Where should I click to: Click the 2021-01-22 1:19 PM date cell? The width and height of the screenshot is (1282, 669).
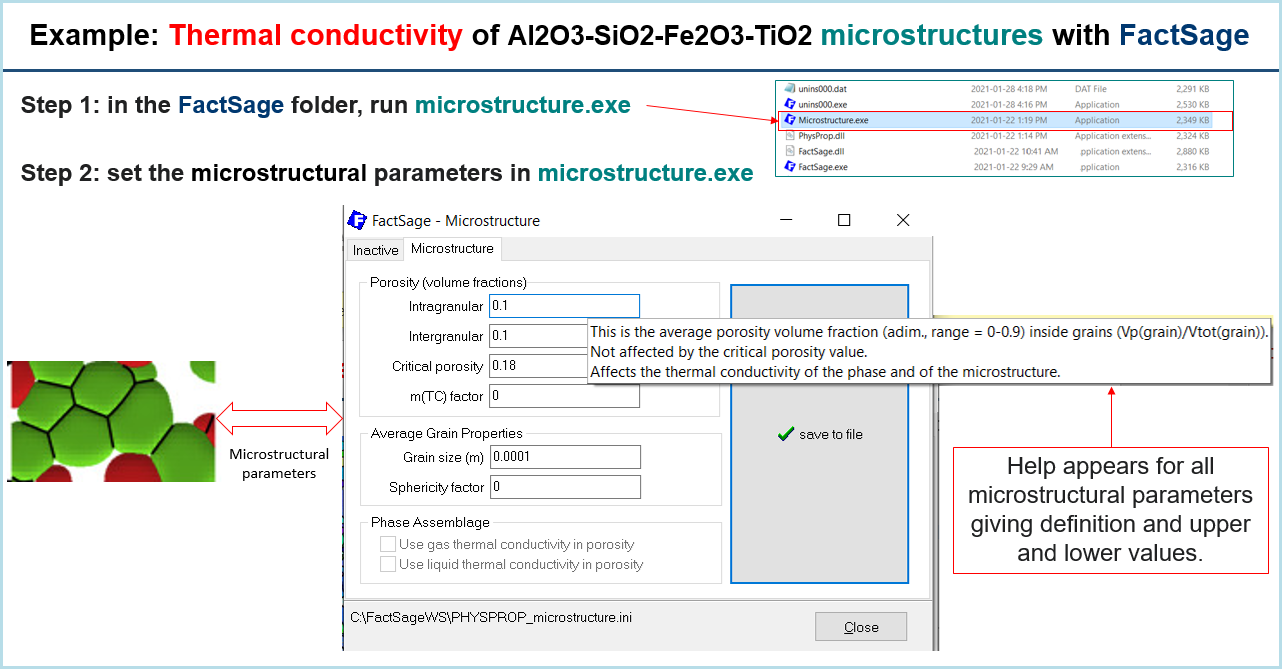(1009, 120)
